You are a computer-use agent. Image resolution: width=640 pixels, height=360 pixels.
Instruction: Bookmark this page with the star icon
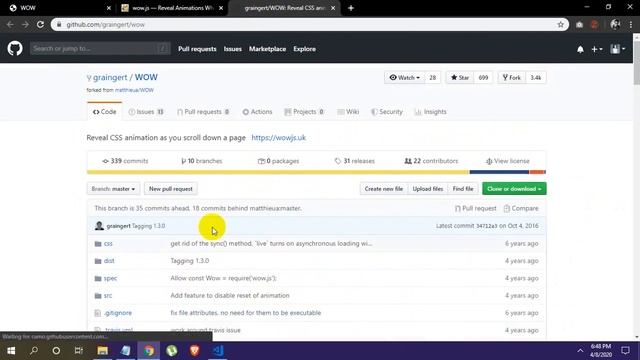560,24
